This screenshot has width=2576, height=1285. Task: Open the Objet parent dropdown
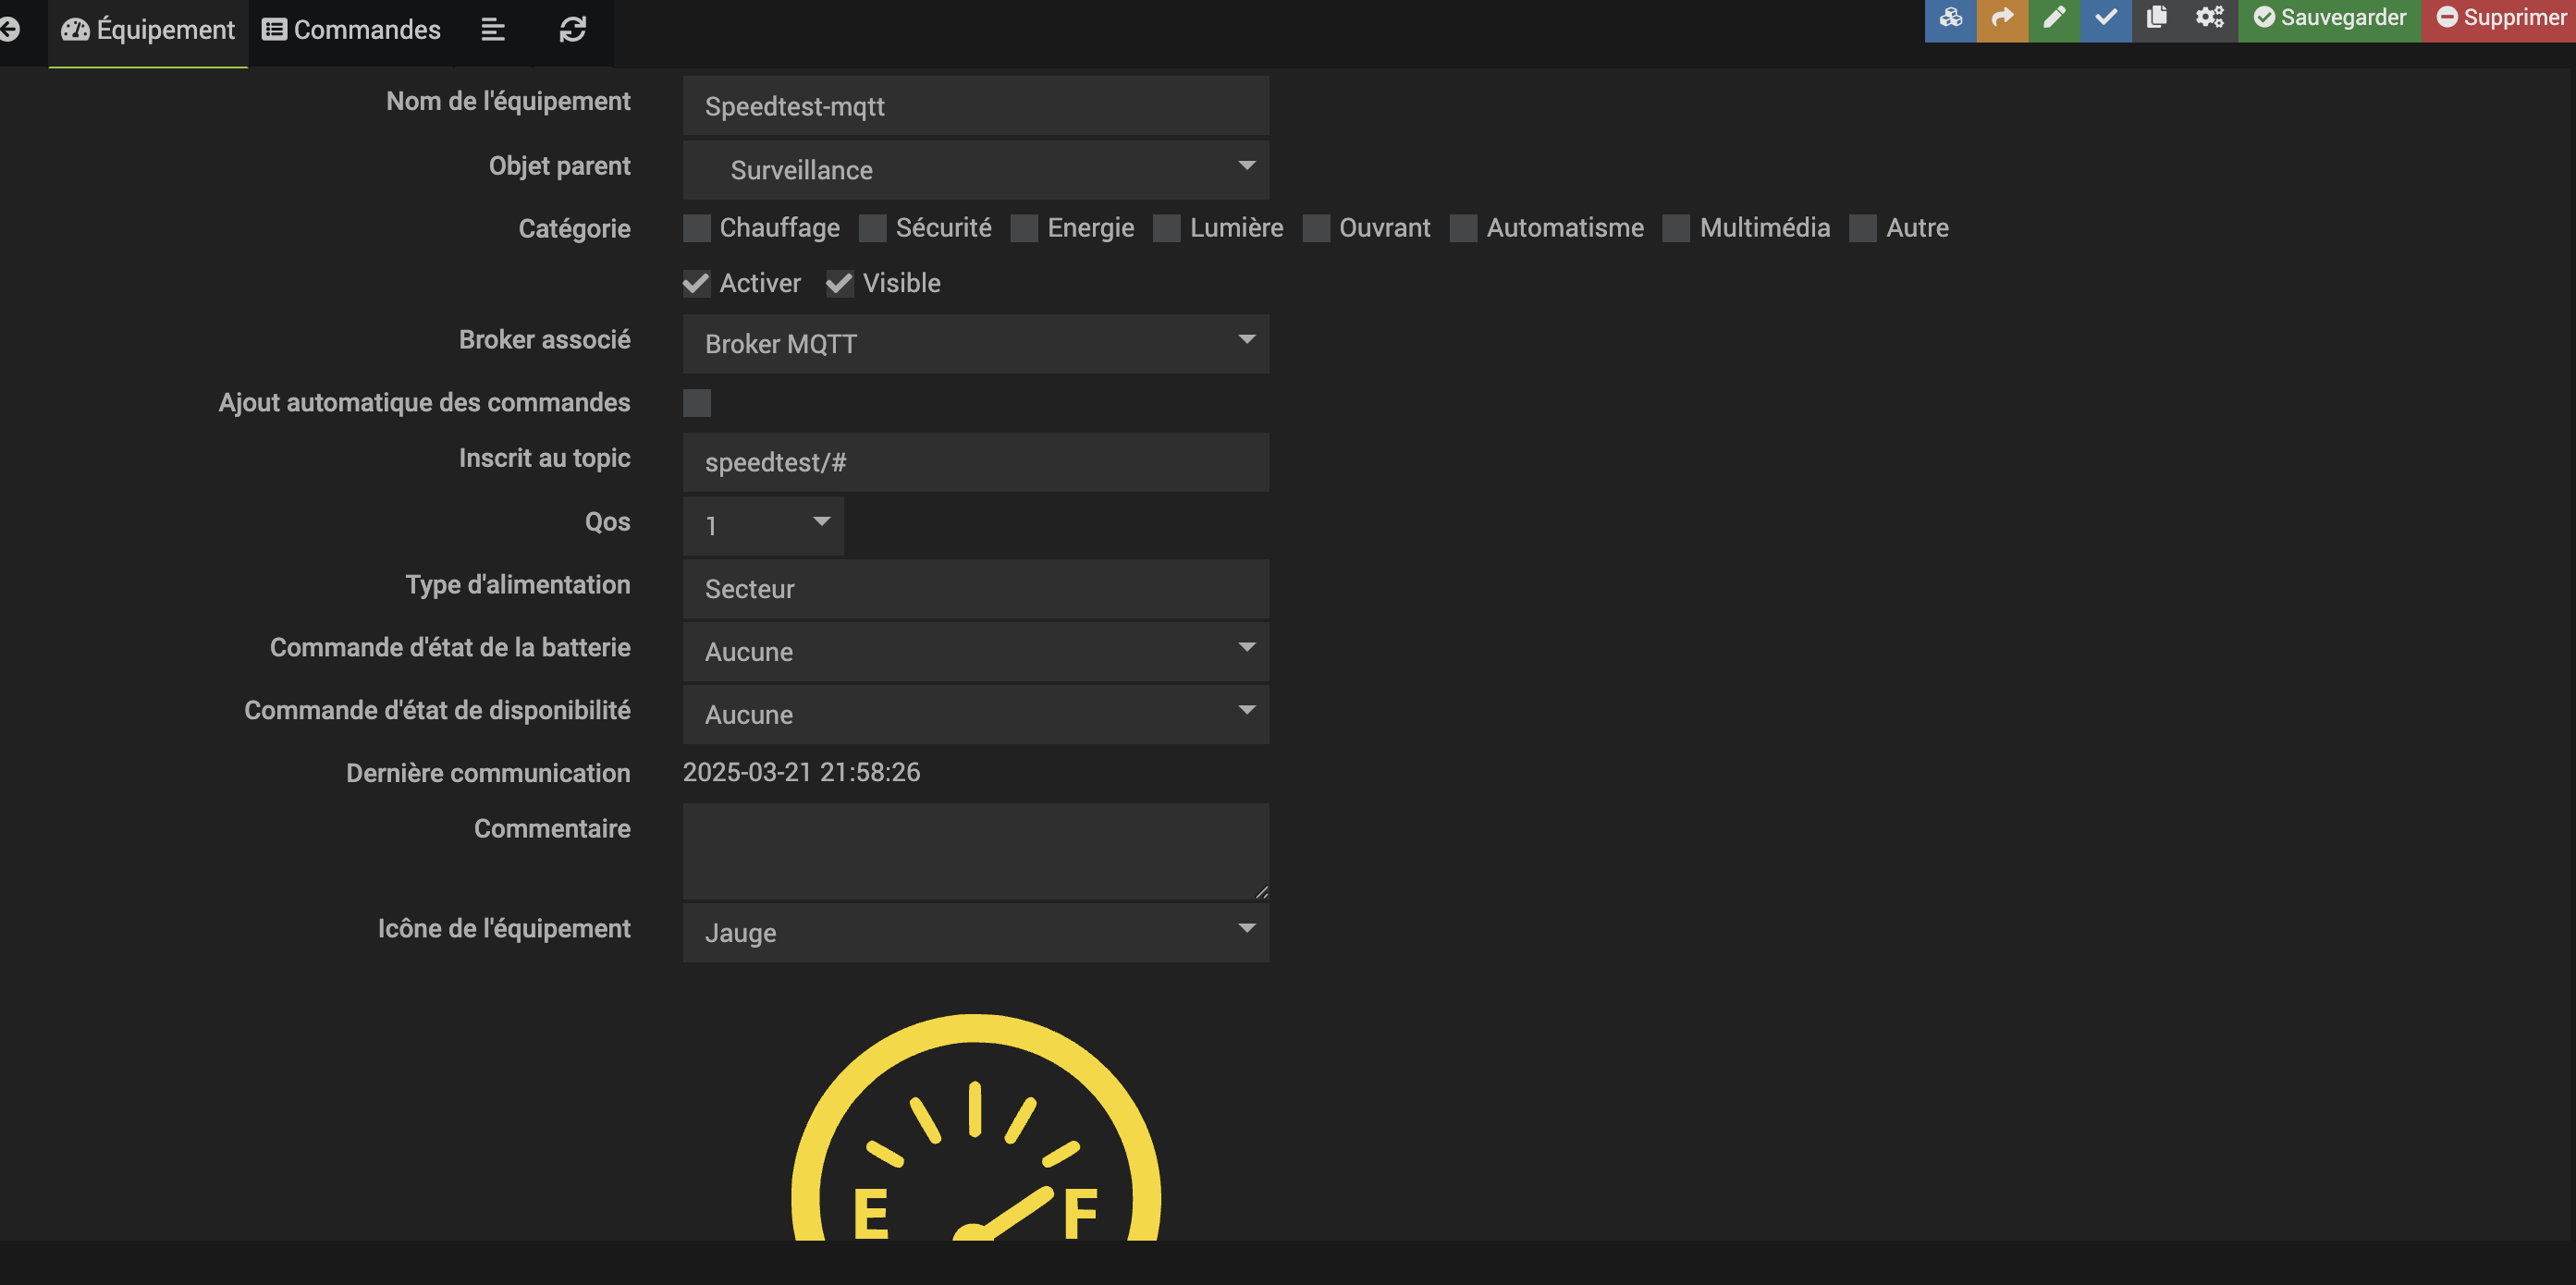pyautogui.click(x=976, y=170)
